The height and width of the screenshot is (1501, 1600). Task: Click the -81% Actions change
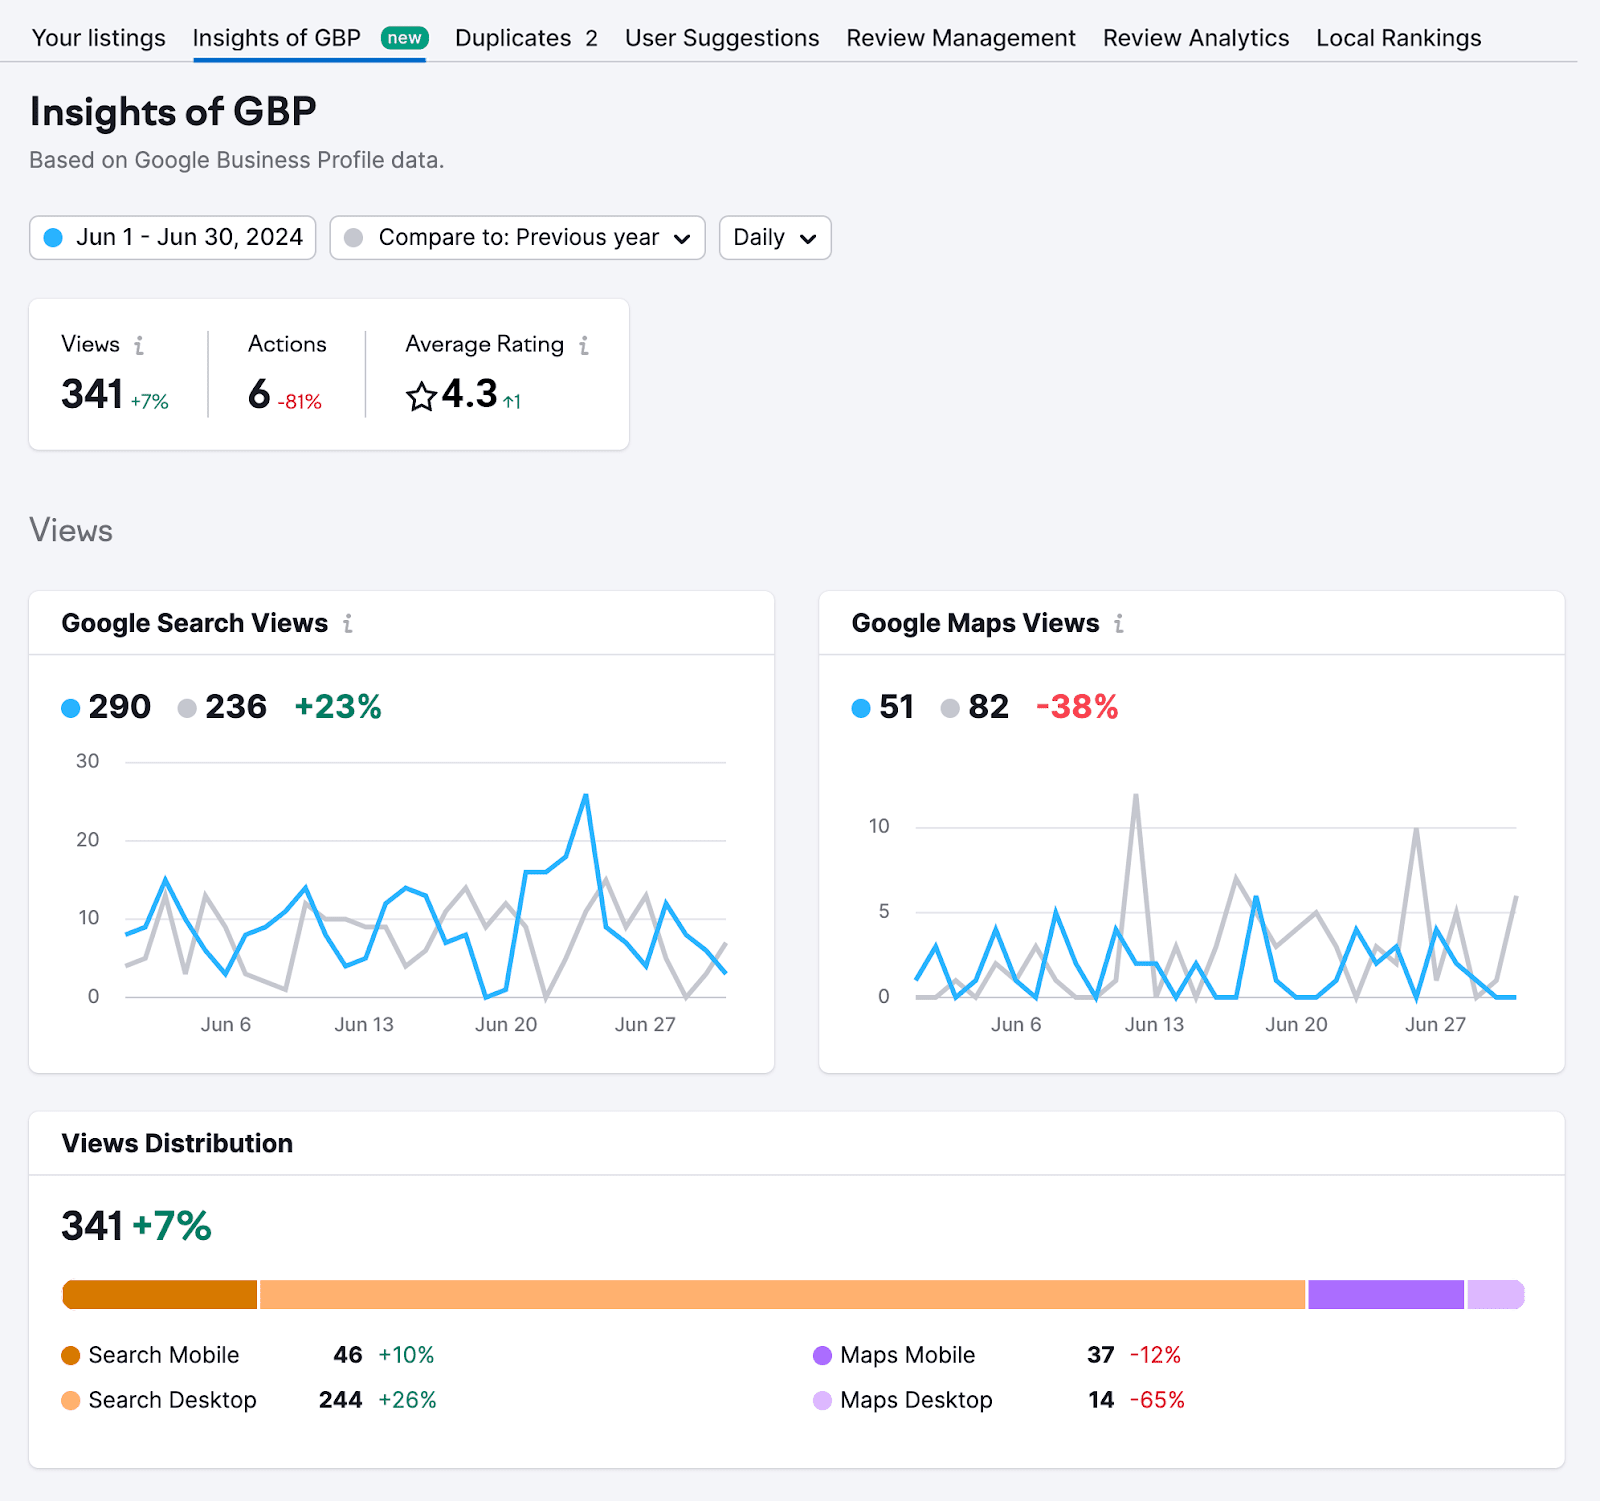point(300,402)
